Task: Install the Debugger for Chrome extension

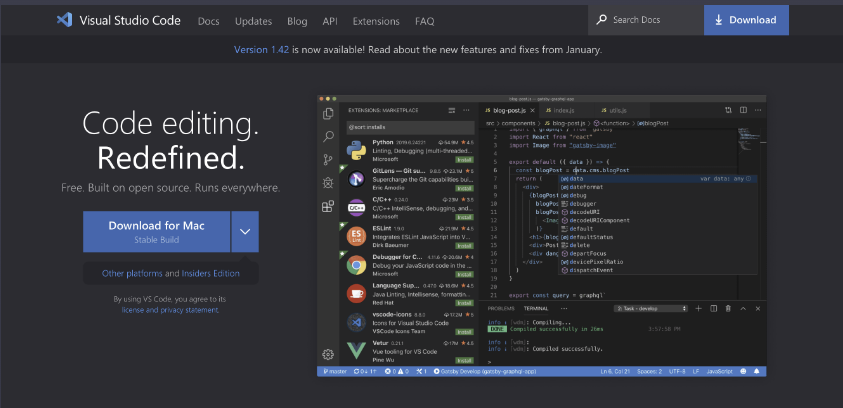Action: pyautogui.click(x=464, y=274)
